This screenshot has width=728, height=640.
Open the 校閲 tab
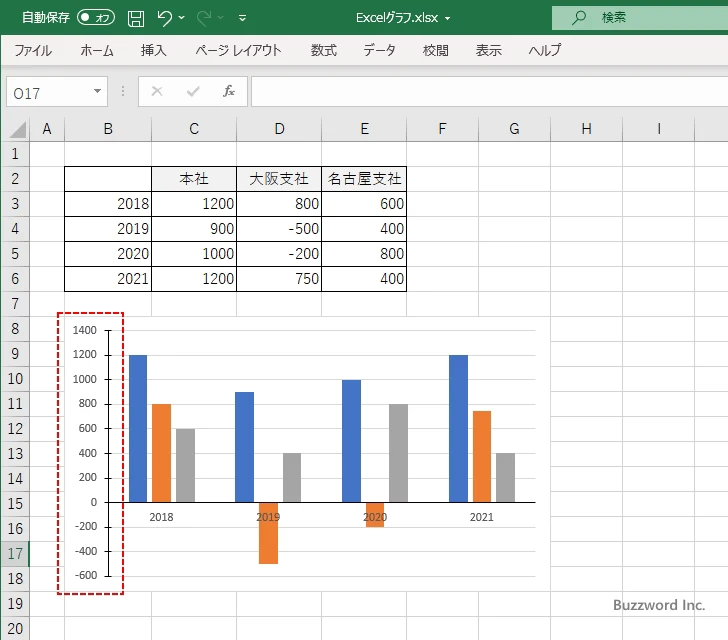pos(436,50)
